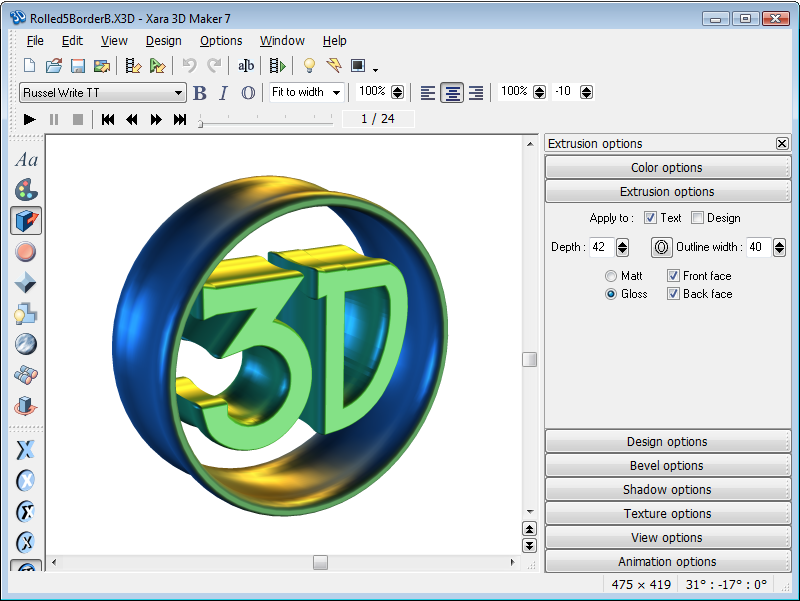Image resolution: width=800 pixels, height=601 pixels.
Task: Open the Animation options panel
Action: [x=666, y=561]
